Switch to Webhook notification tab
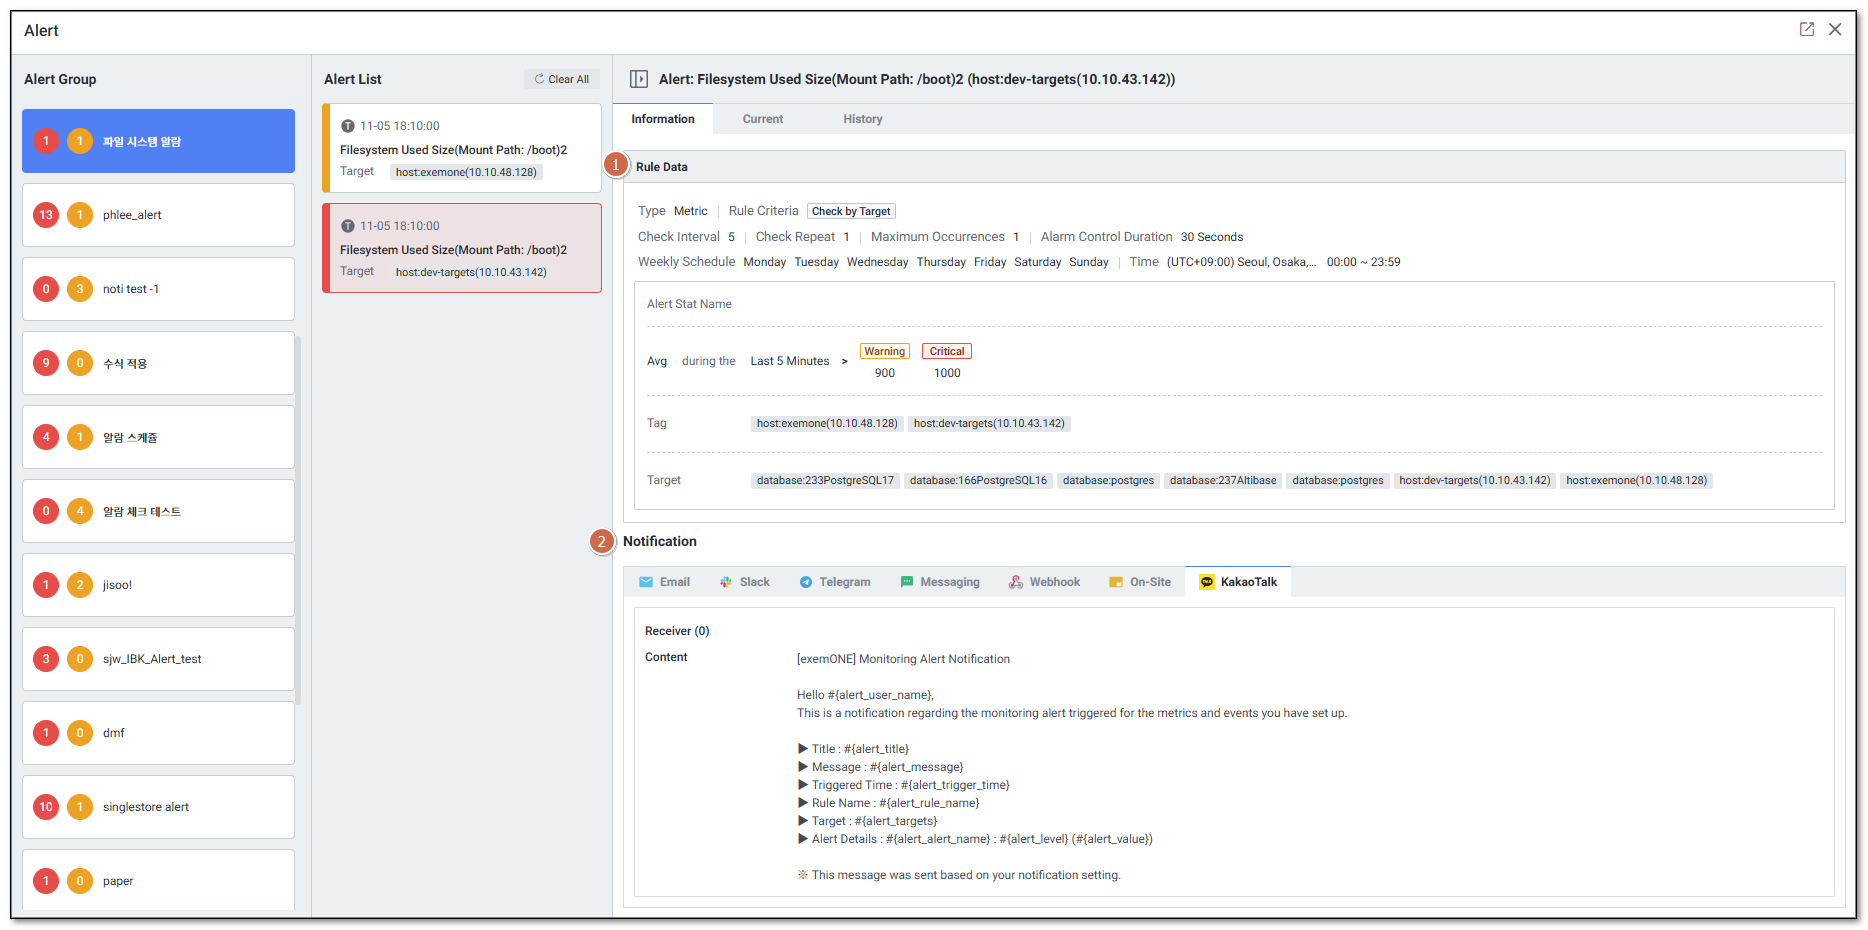The height and width of the screenshot is (930, 1868). click(1044, 582)
